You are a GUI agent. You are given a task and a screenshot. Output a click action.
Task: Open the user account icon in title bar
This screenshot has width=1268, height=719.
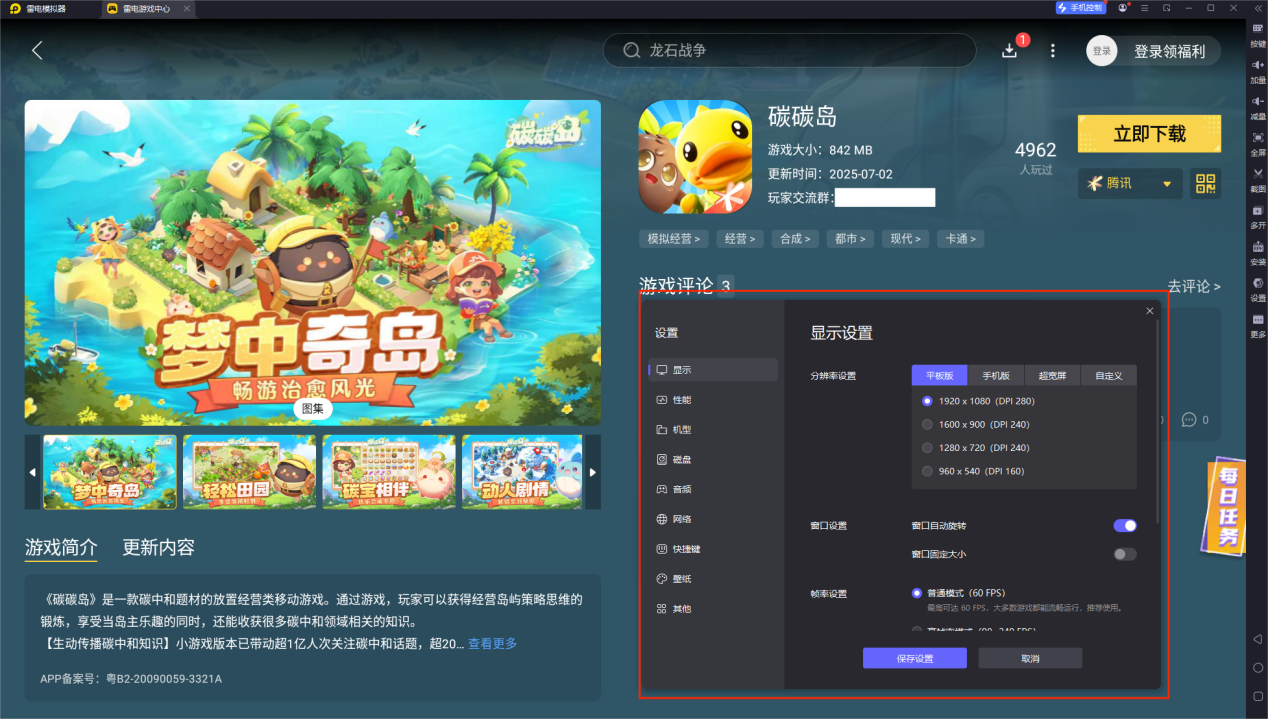(1123, 8)
